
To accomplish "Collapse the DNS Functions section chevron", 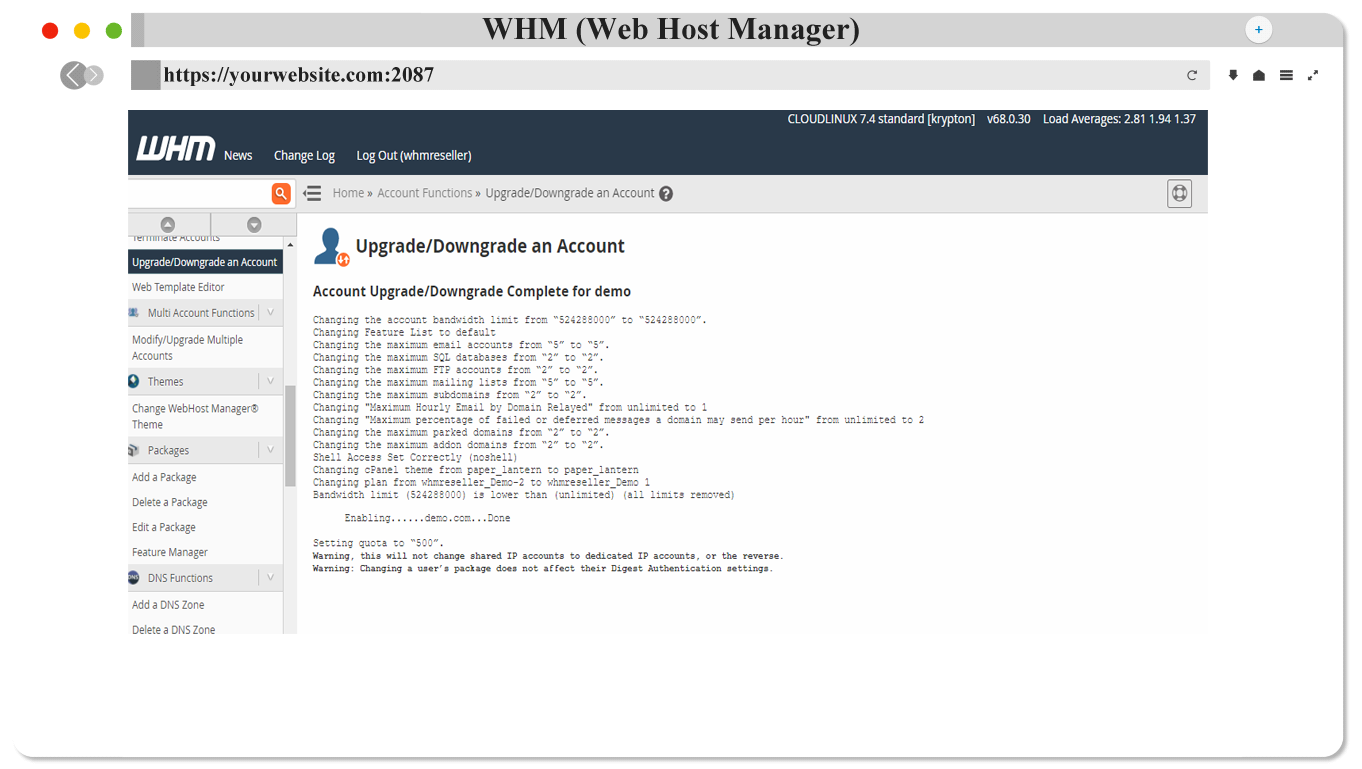I will pyautogui.click(x=270, y=577).
